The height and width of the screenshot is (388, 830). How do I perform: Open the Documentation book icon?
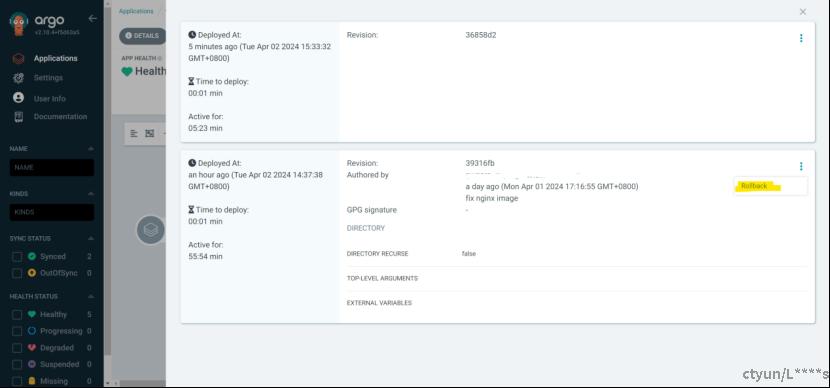pyautogui.click(x=19, y=117)
